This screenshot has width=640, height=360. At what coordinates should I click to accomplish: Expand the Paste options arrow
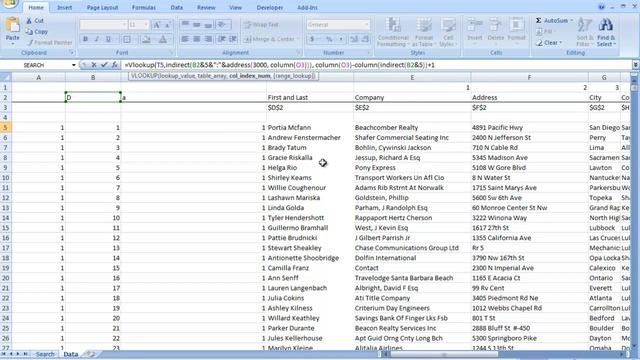click(x=13, y=43)
